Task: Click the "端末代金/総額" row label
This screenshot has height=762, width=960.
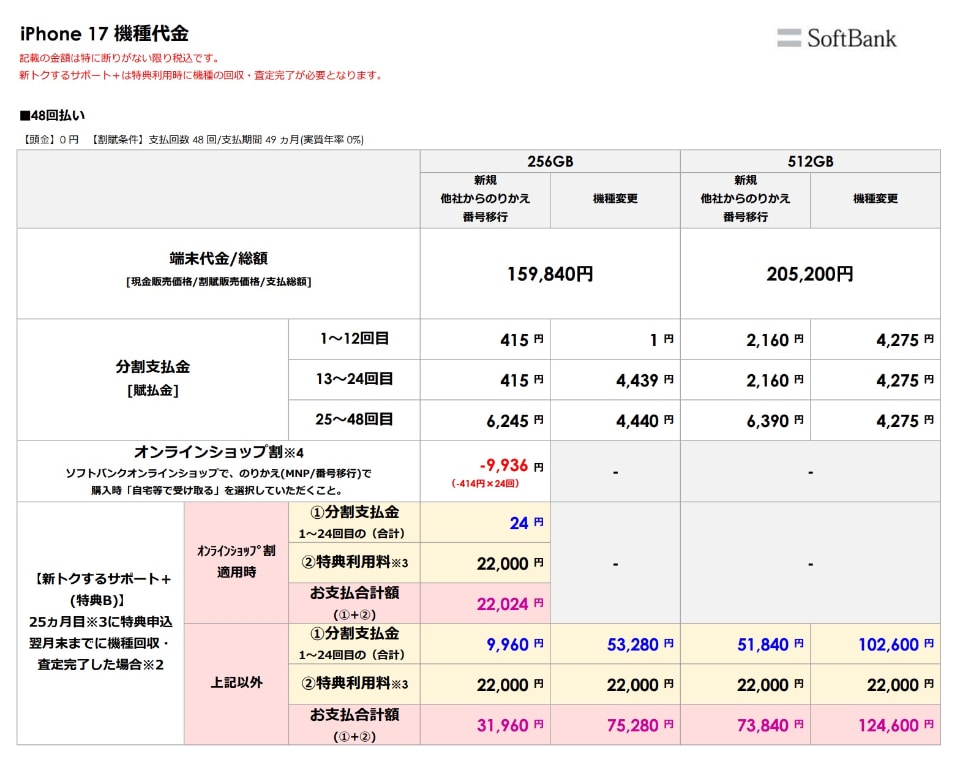Action: tap(219, 258)
